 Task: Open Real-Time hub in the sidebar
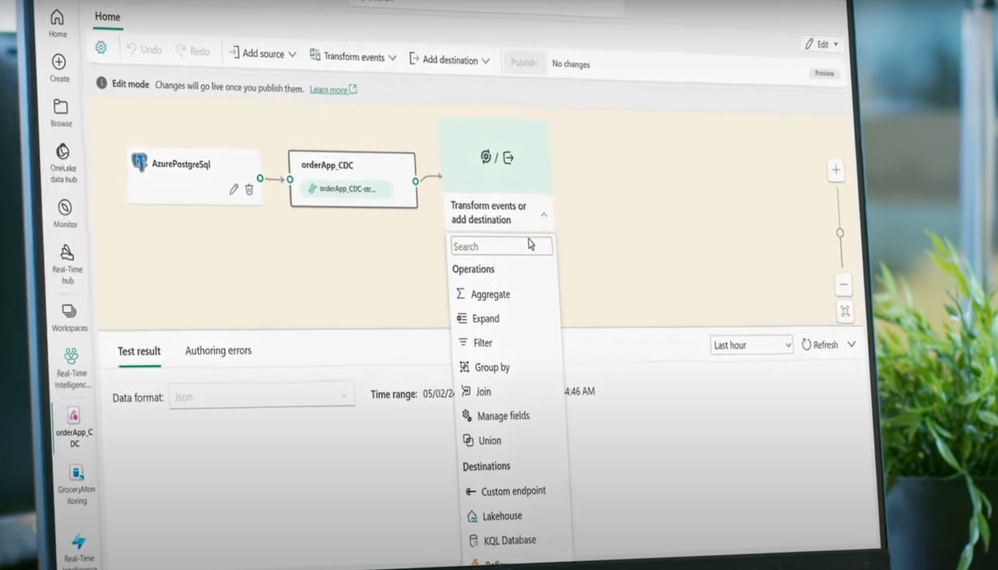pyautogui.click(x=67, y=264)
